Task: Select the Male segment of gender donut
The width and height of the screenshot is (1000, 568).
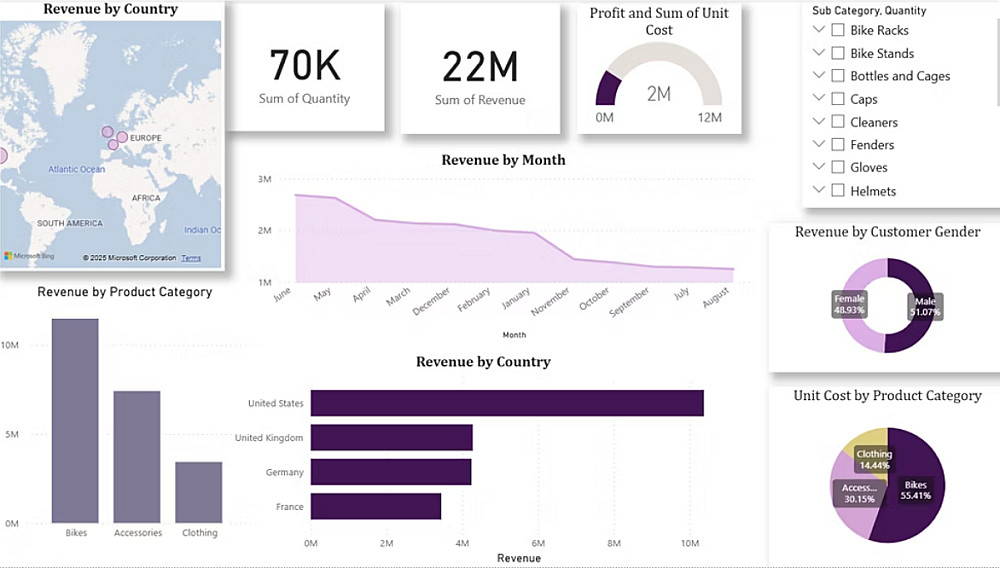Action: pyautogui.click(x=915, y=305)
